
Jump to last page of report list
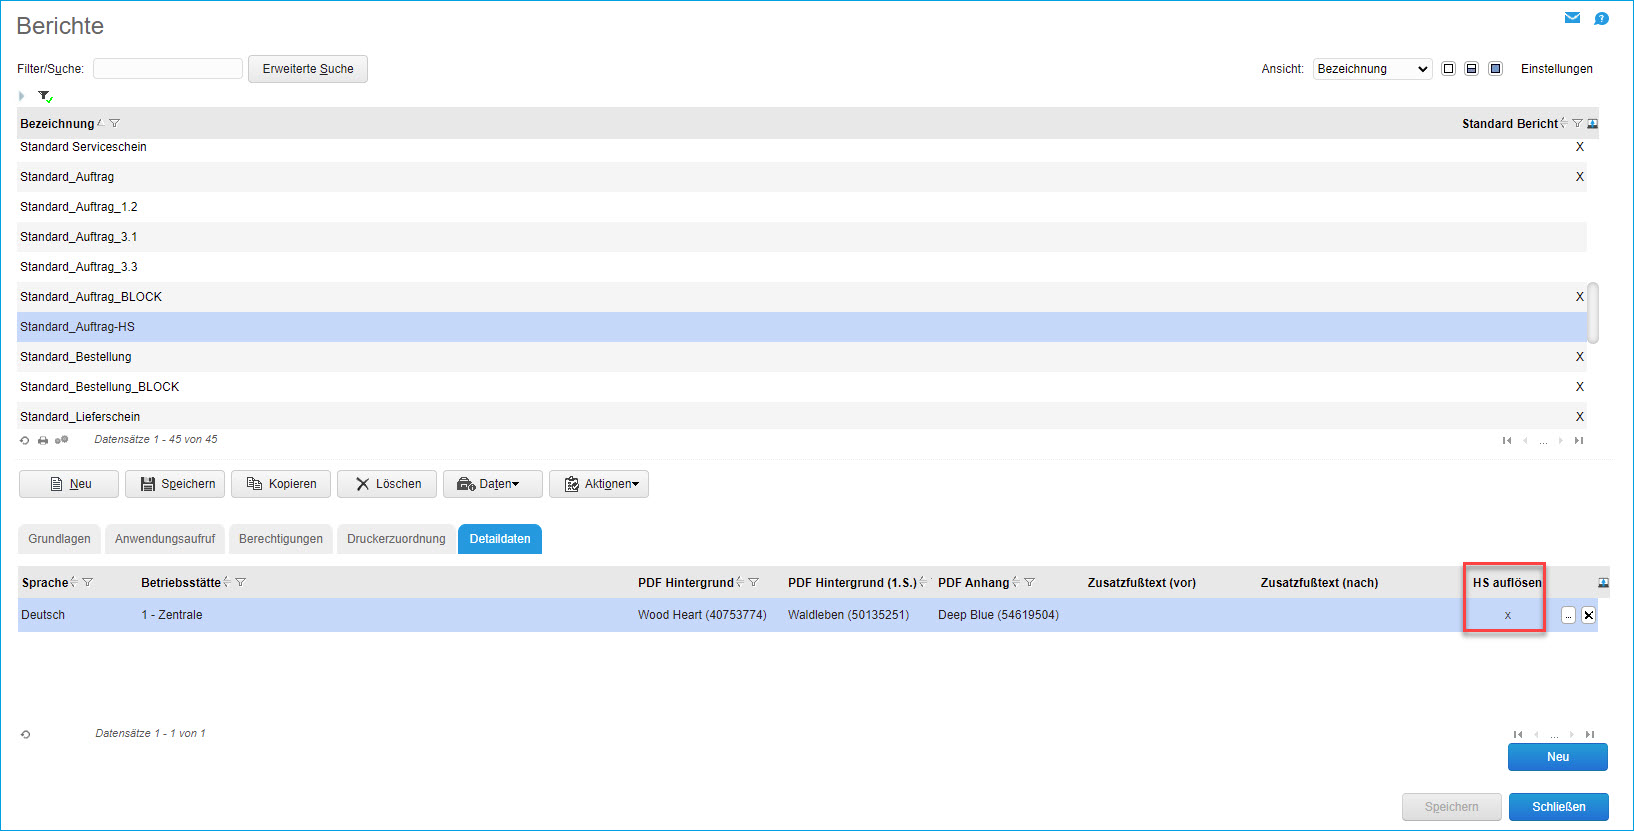[x=1579, y=441]
